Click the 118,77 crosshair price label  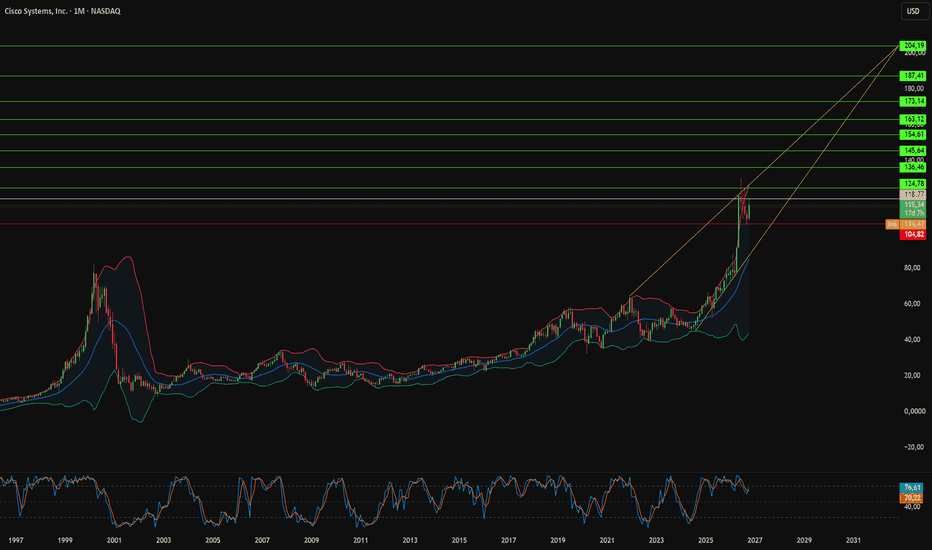tap(913, 194)
